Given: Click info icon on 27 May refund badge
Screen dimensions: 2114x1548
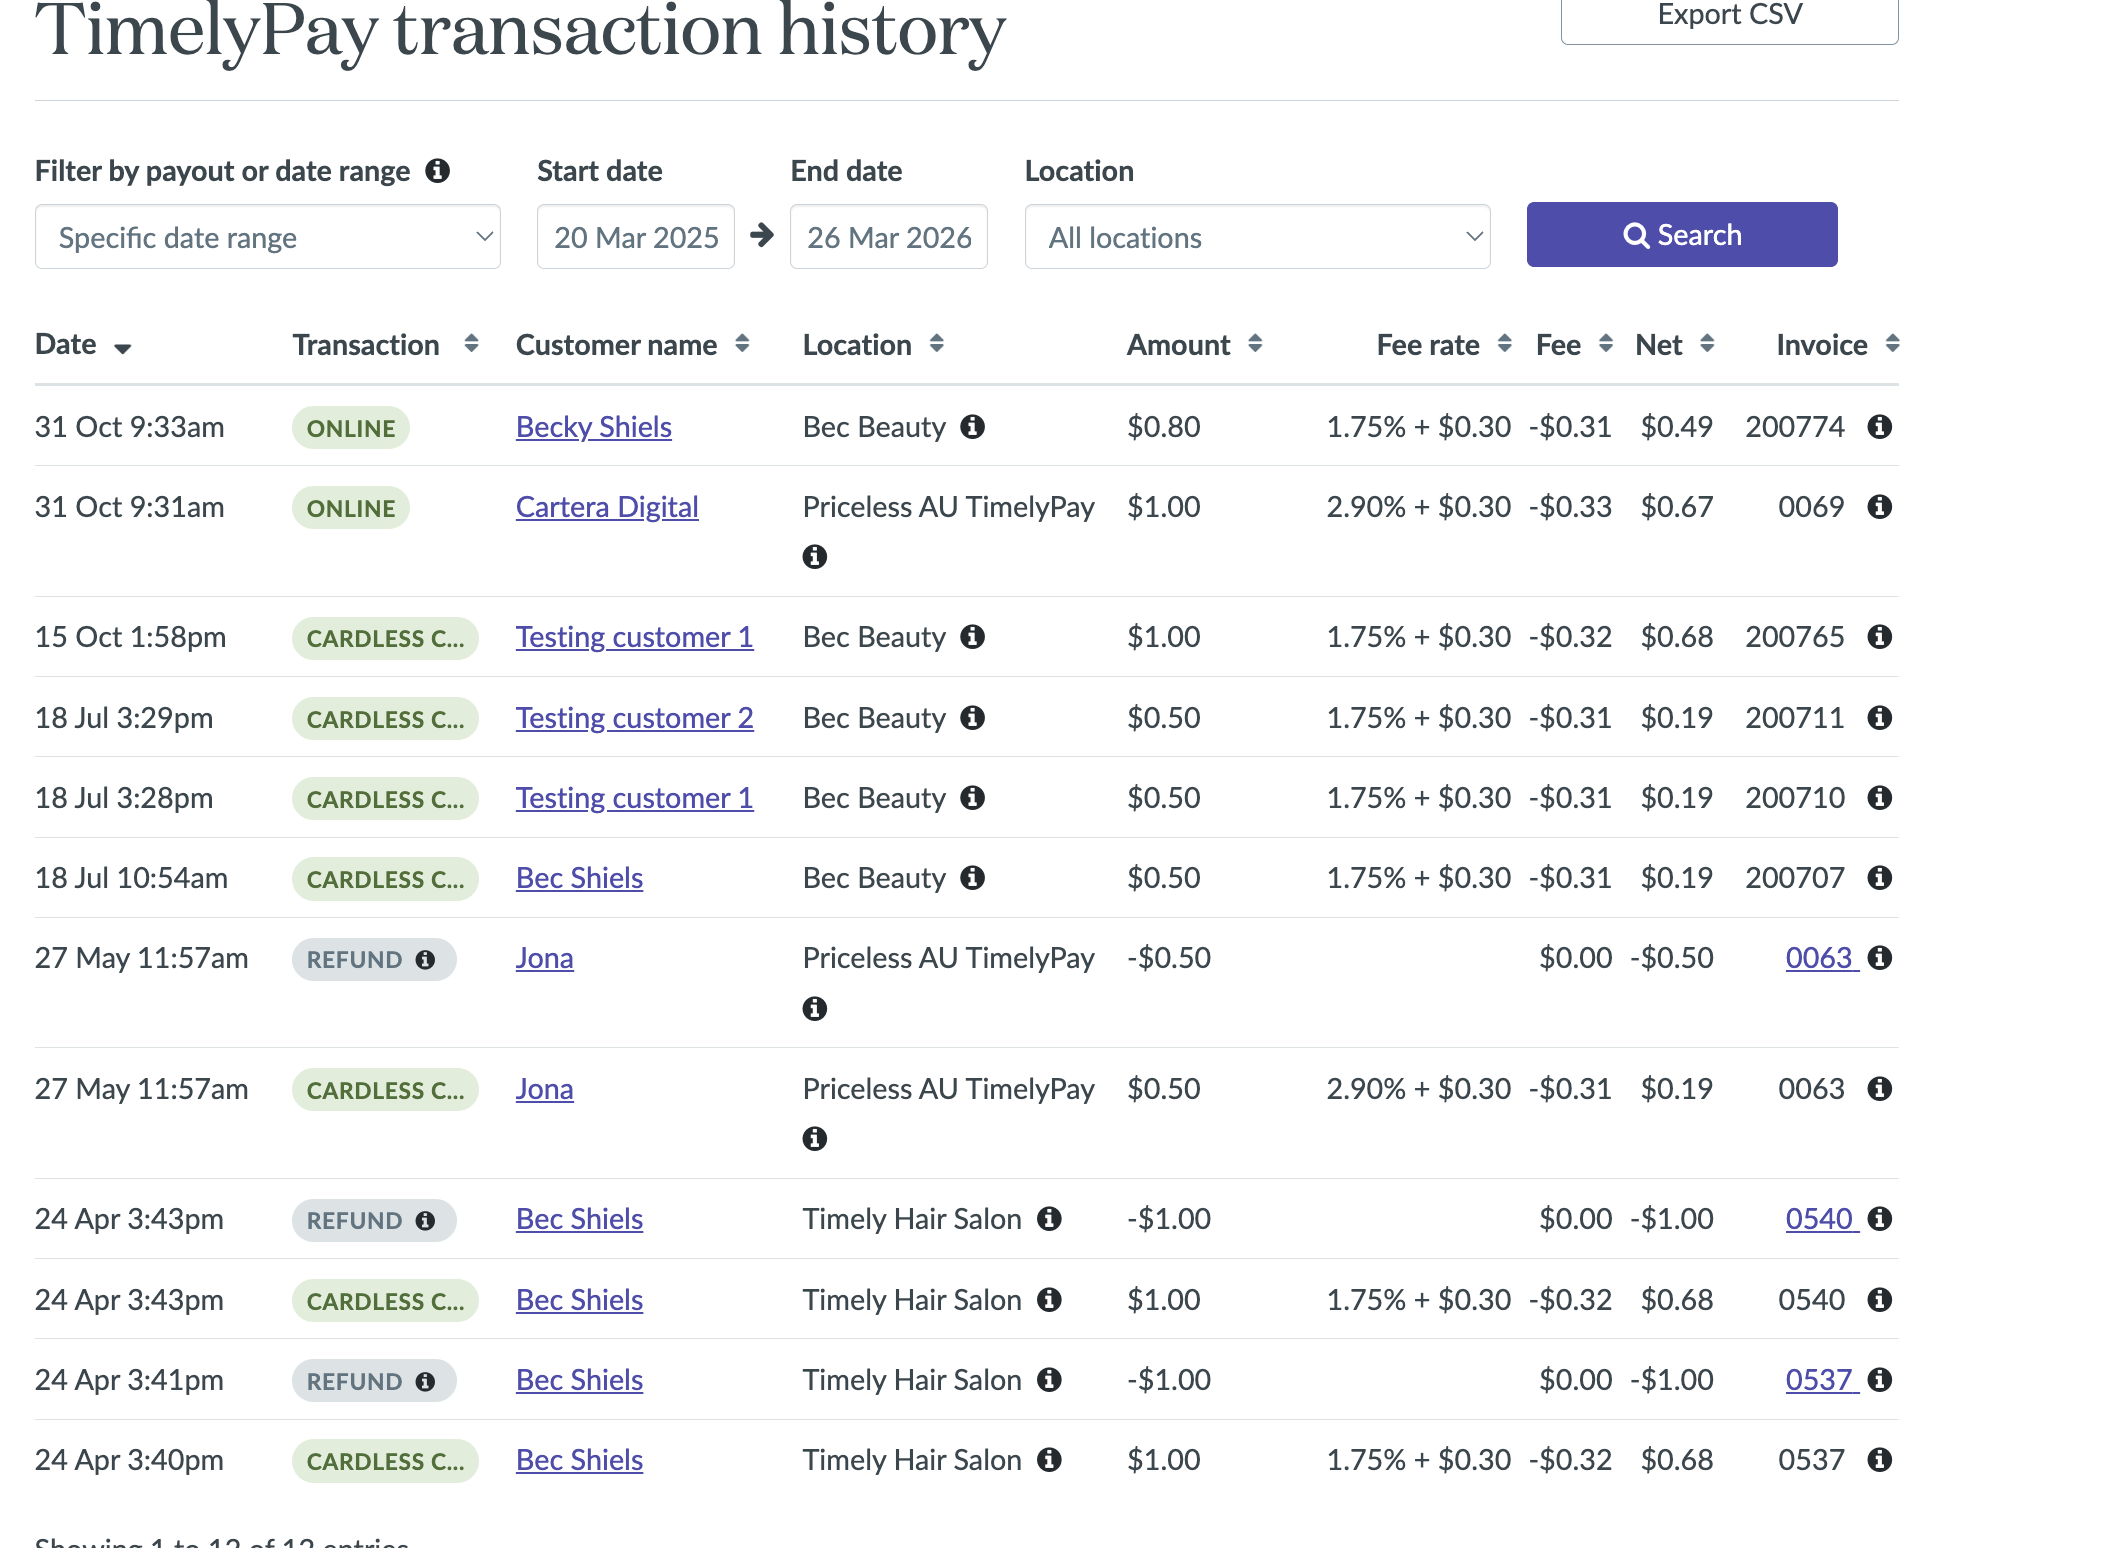Looking at the screenshot, I should point(425,960).
